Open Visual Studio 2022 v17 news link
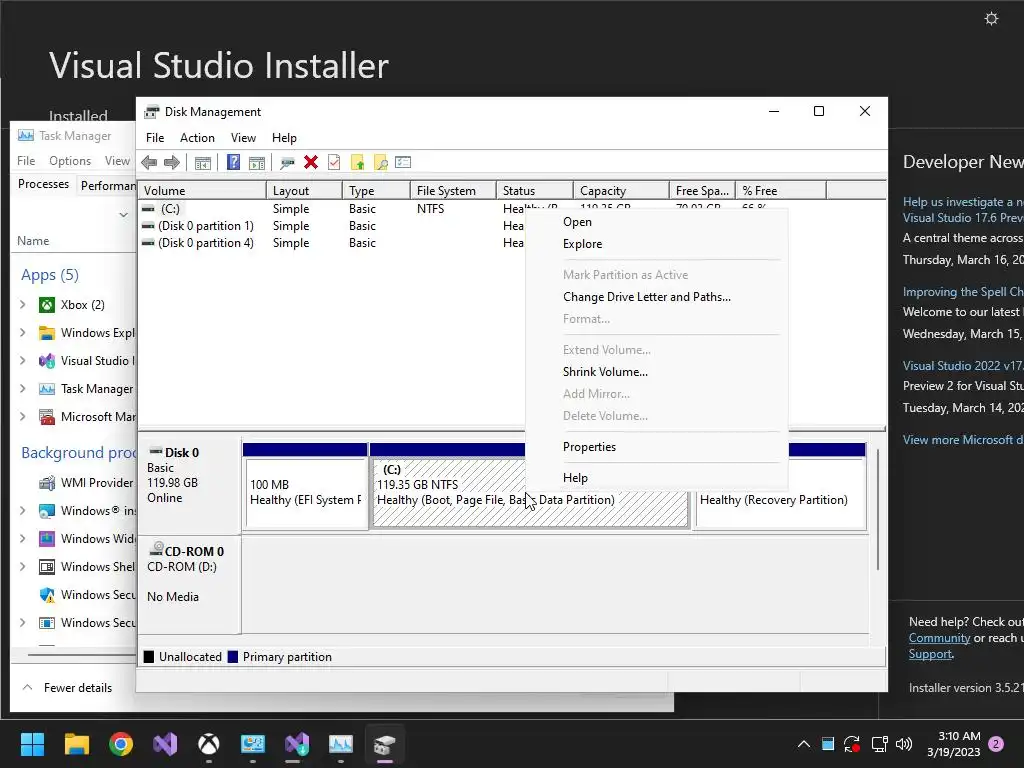The image size is (1024, 768). [963, 366]
